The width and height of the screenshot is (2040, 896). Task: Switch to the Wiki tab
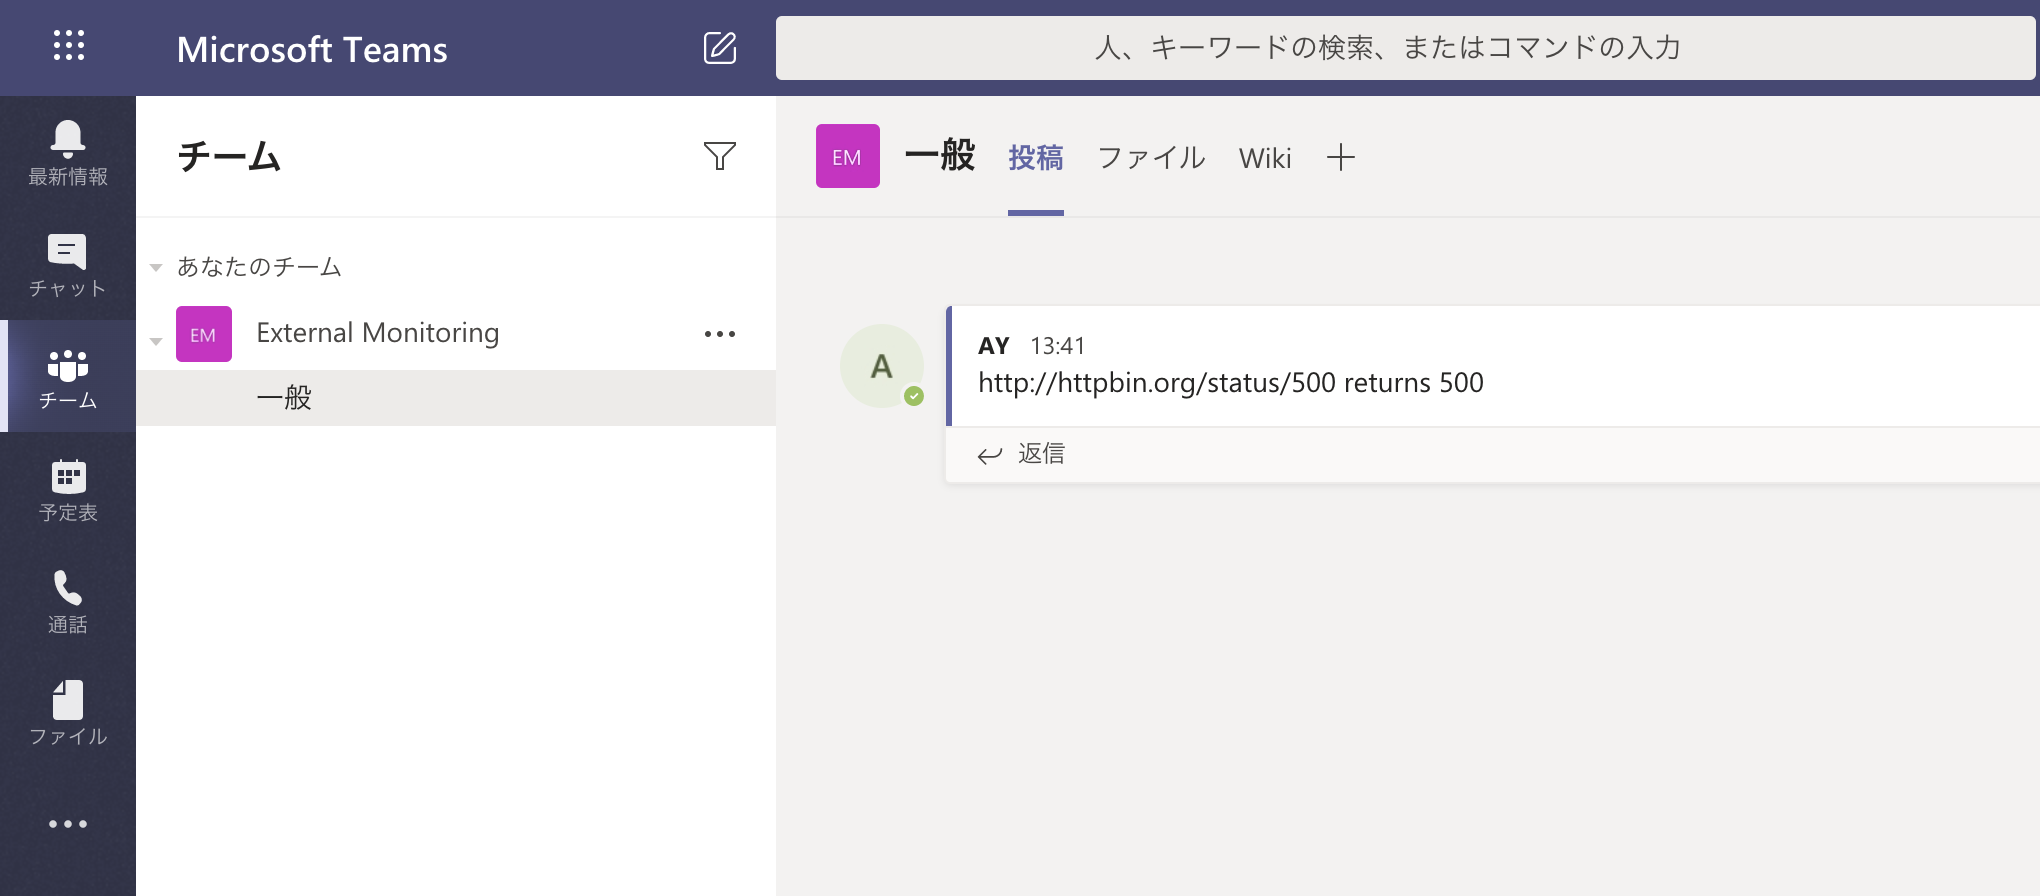(1265, 157)
